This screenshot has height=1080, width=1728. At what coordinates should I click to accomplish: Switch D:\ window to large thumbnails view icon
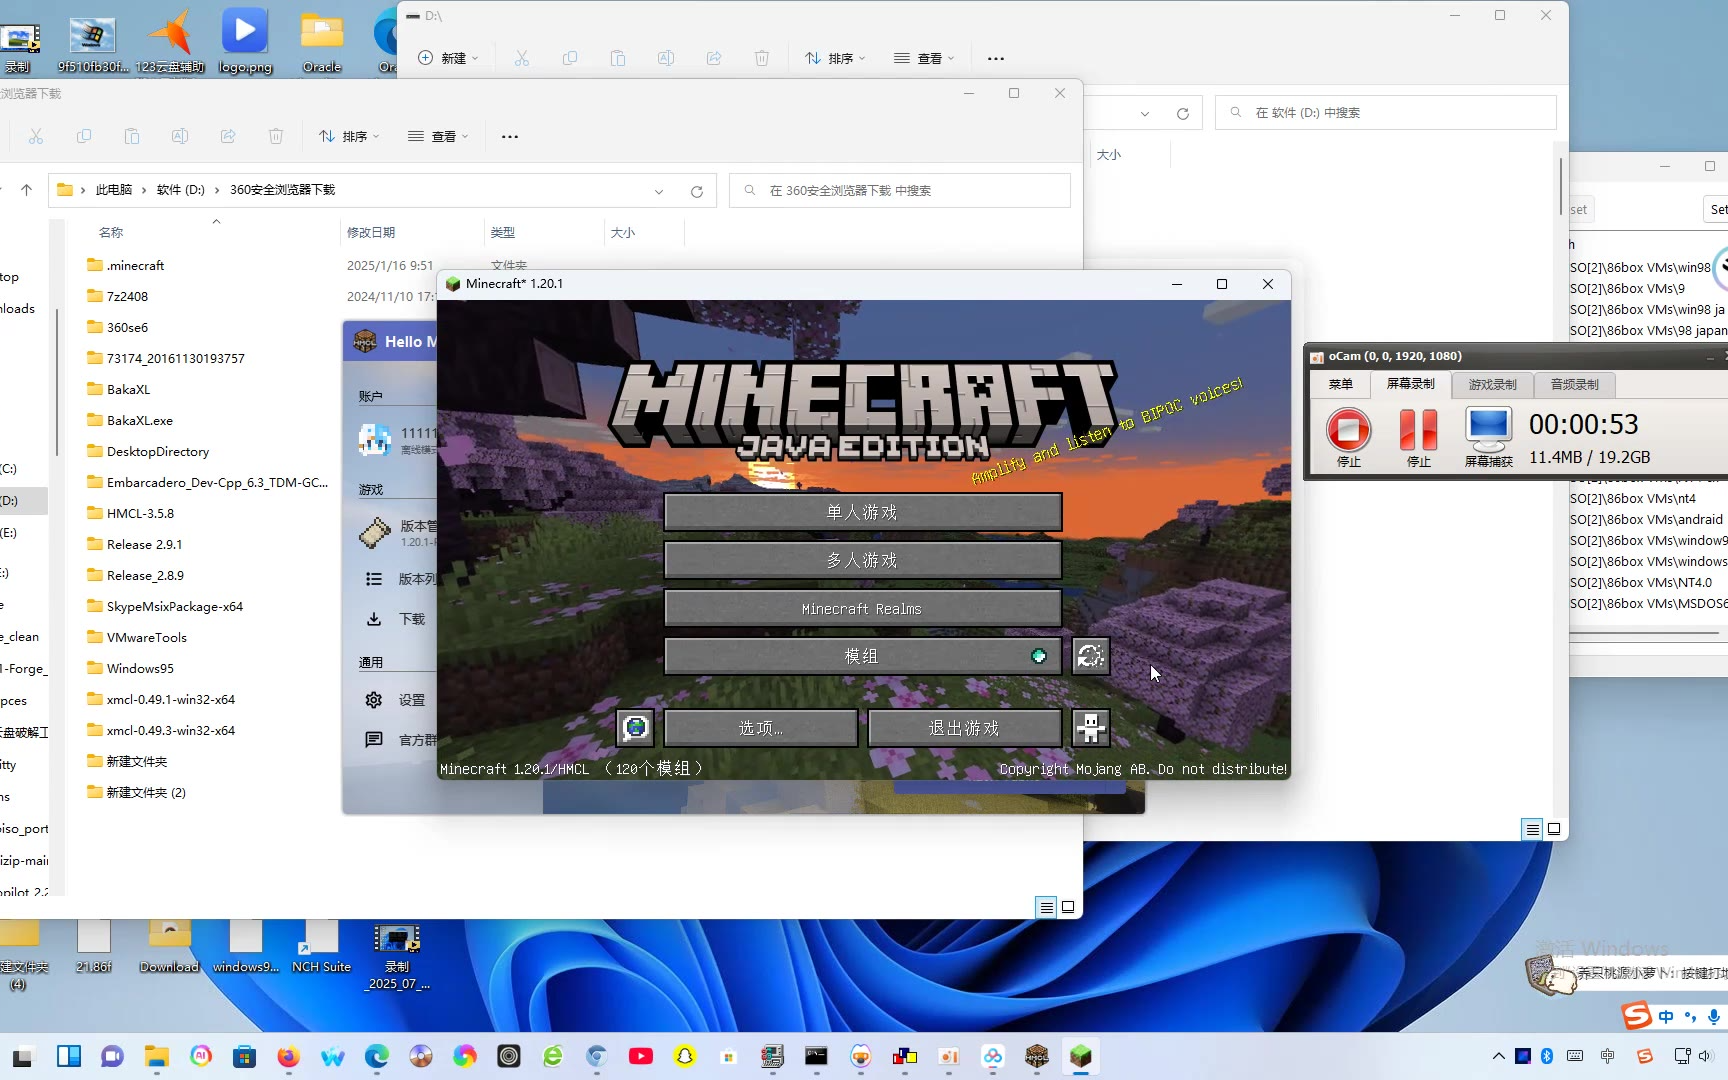point(1554,829)
